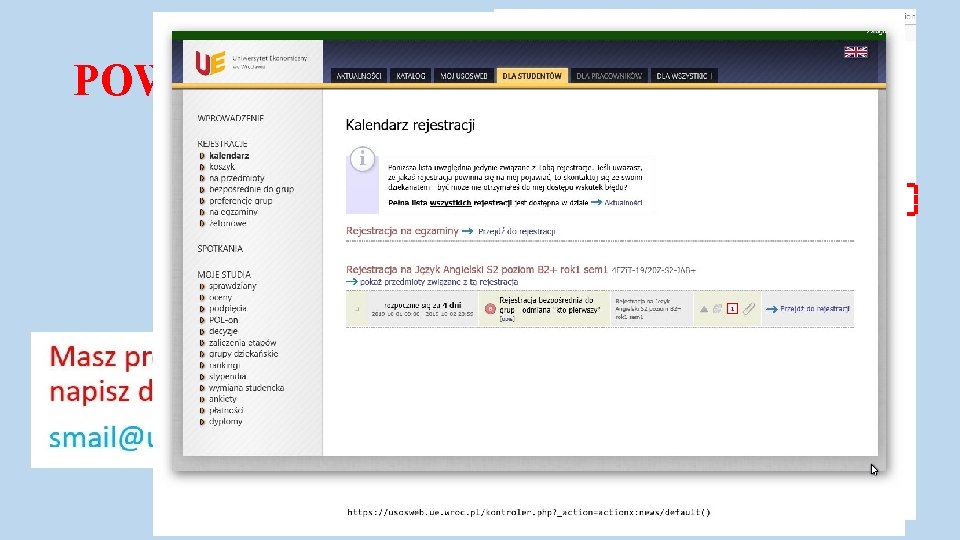The image size is (960, 540).
Task: Open the AKTUALNOŚCI tab
Action: [x=359, y=76]
